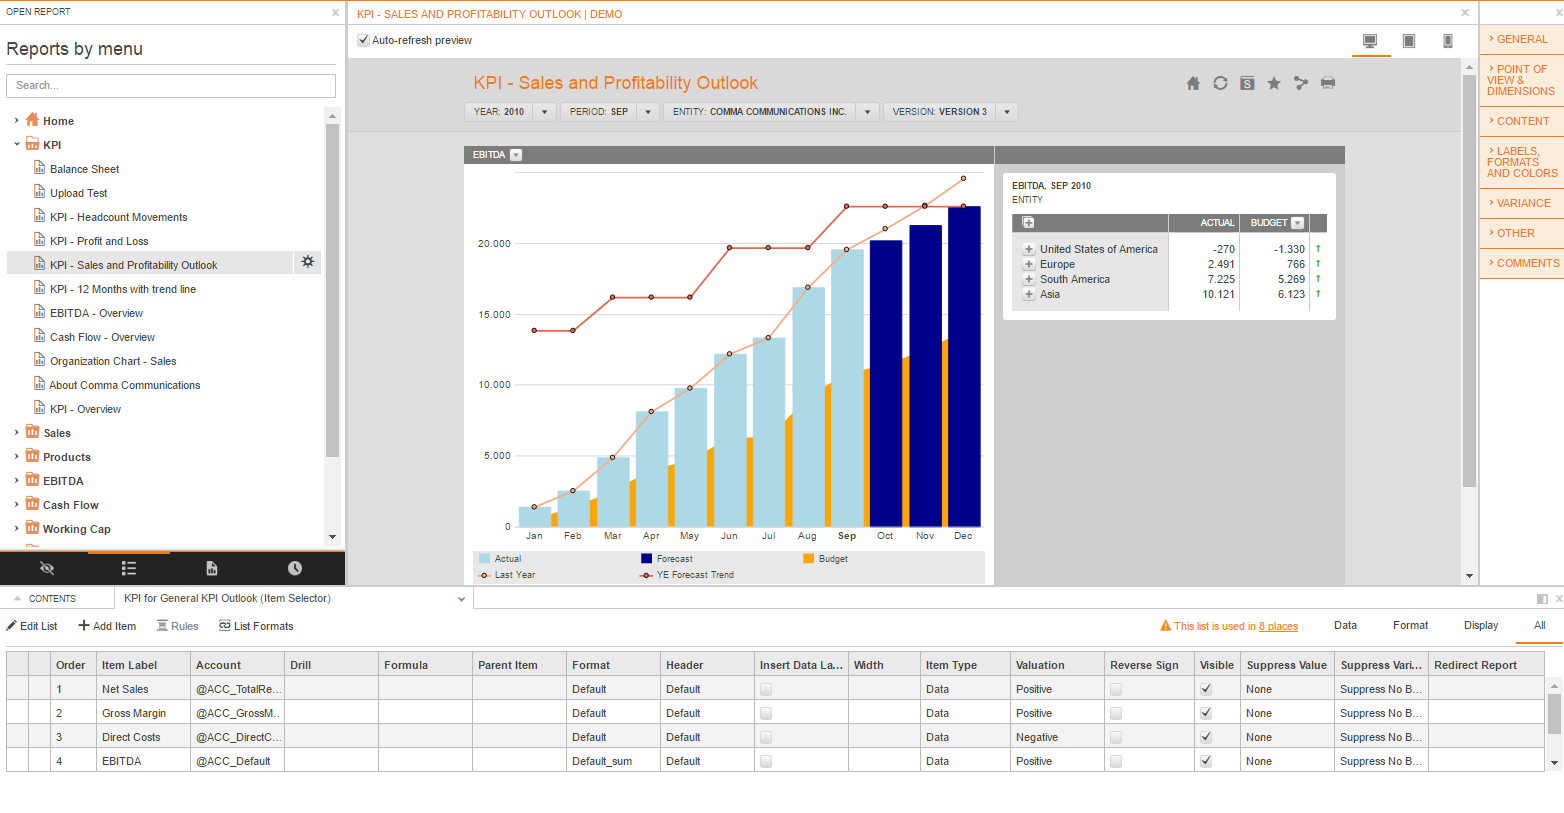Open the YEAR: 2010 dropdown
This screenshot has width=1564, height=813.
(x=510, y=112)
